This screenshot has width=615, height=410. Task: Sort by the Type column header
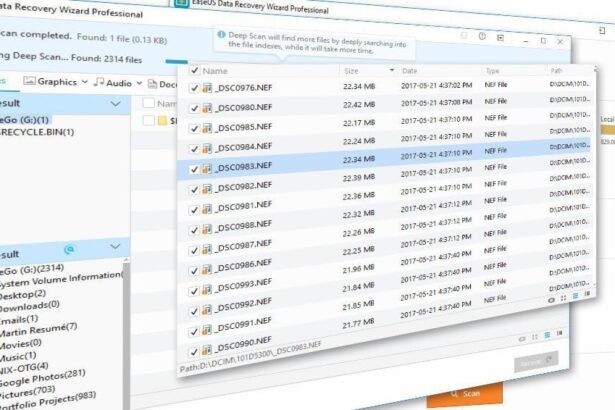coord(492,71)
